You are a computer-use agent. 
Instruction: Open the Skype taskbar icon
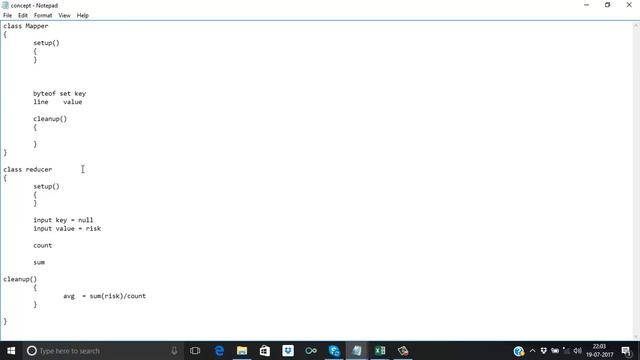[x=334, y=351]
